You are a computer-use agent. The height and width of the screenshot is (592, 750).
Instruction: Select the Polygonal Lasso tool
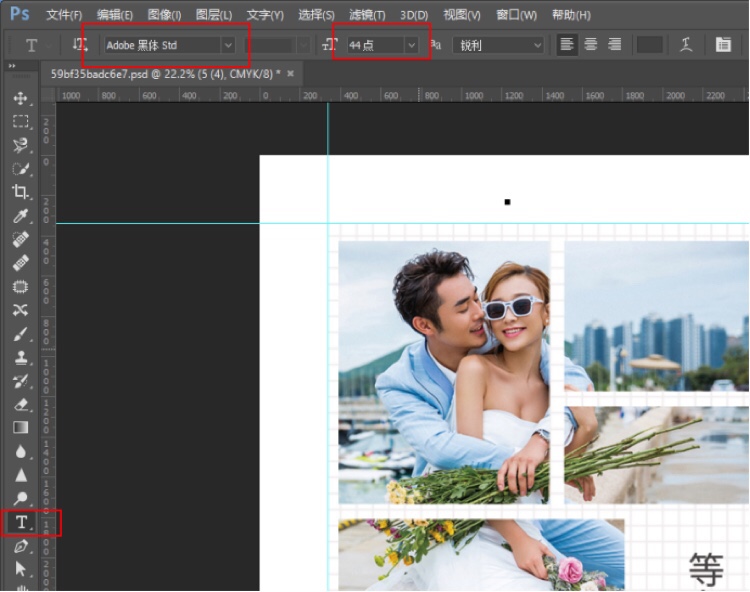point(20,145)
